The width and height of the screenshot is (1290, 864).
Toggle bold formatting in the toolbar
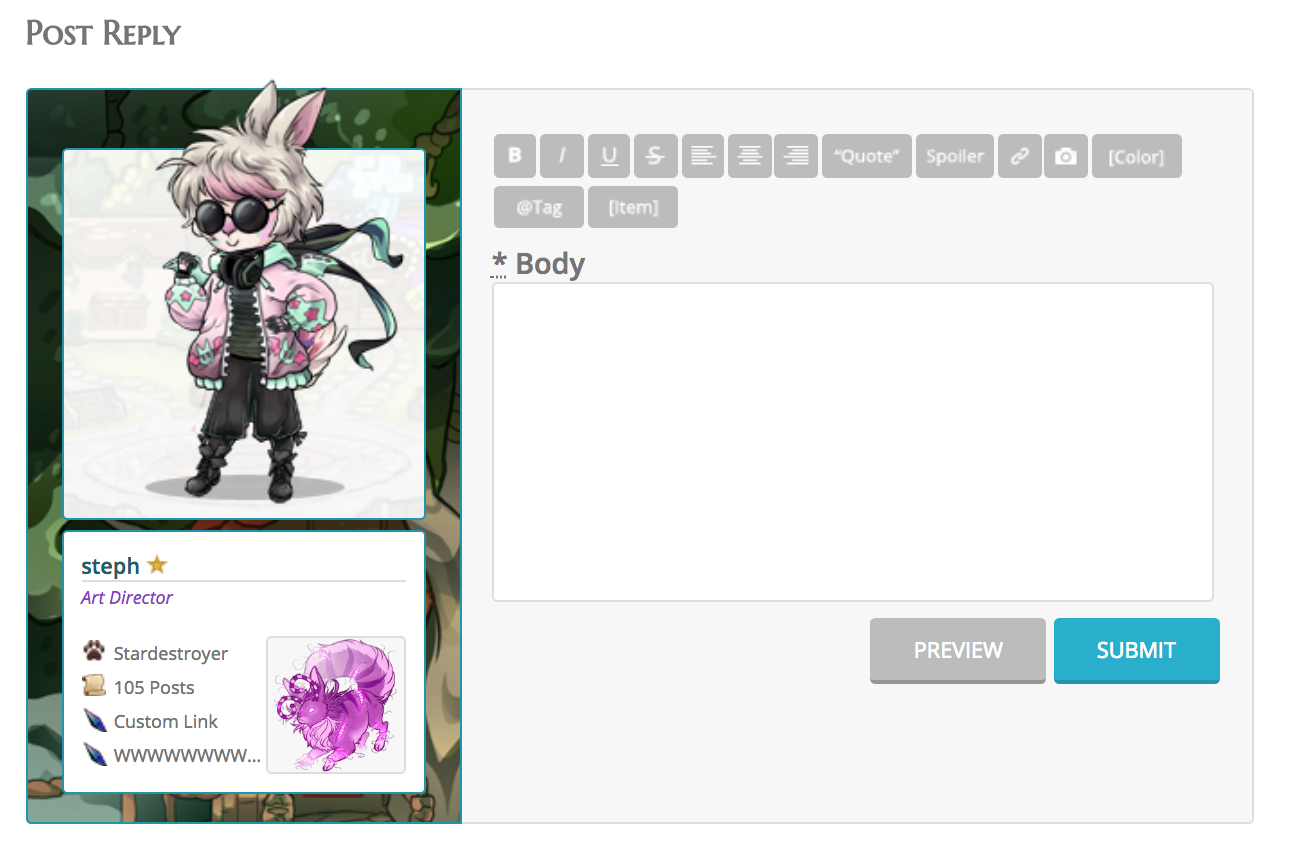[515, 156]
